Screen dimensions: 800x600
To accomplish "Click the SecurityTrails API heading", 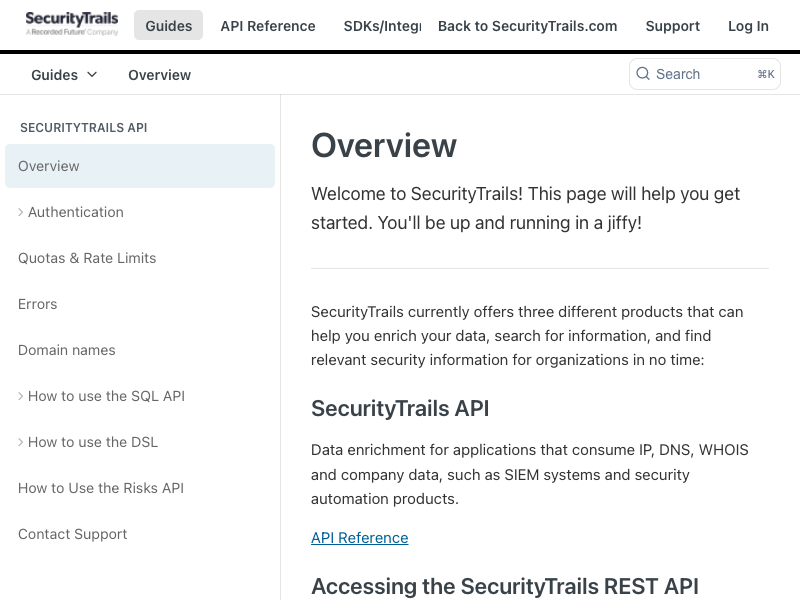I will (x=400, y=408).
